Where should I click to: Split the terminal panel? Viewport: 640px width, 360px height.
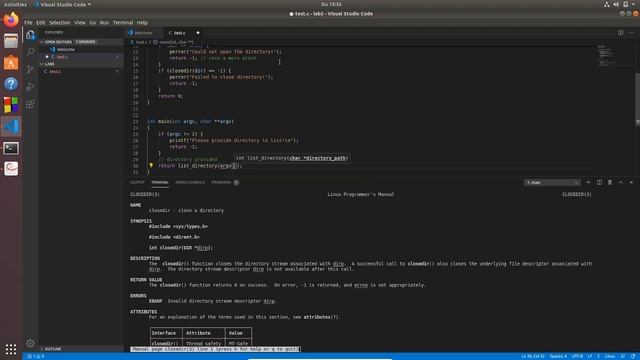599,182
